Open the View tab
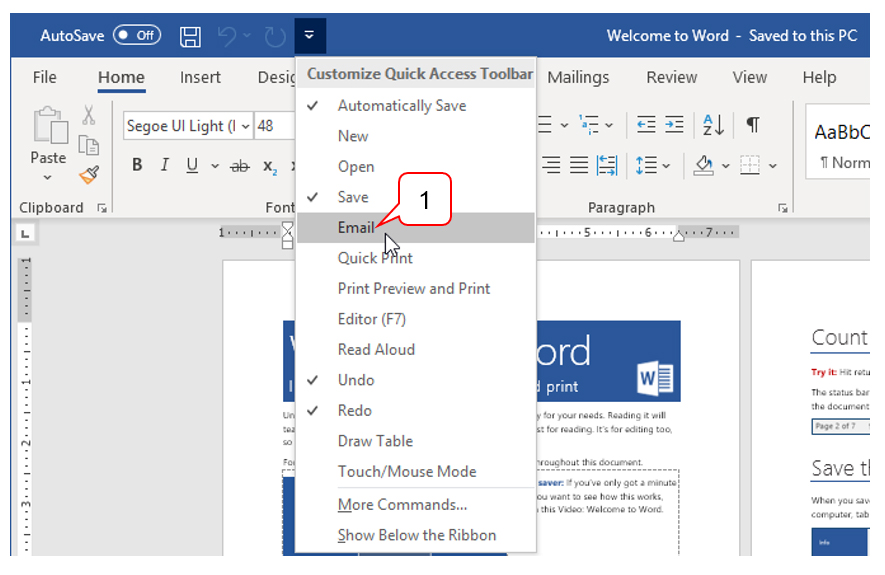The image size is (885, 575). (750, 77)
